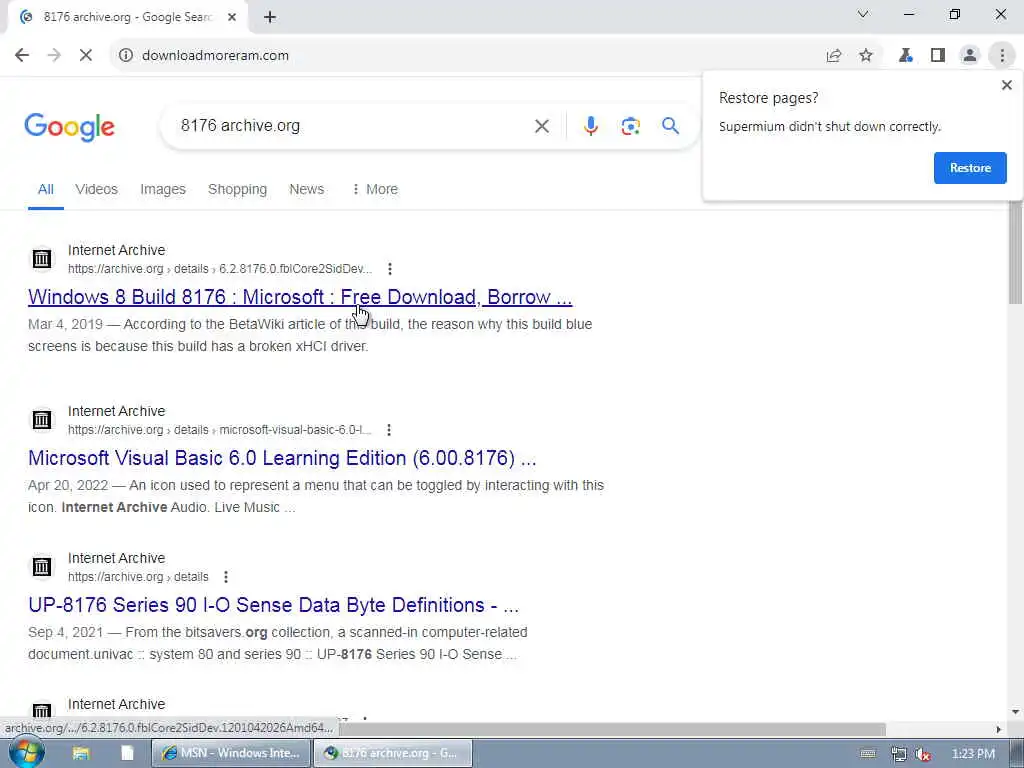
Task: Open the side panel icon
Action: click(938, 56)
